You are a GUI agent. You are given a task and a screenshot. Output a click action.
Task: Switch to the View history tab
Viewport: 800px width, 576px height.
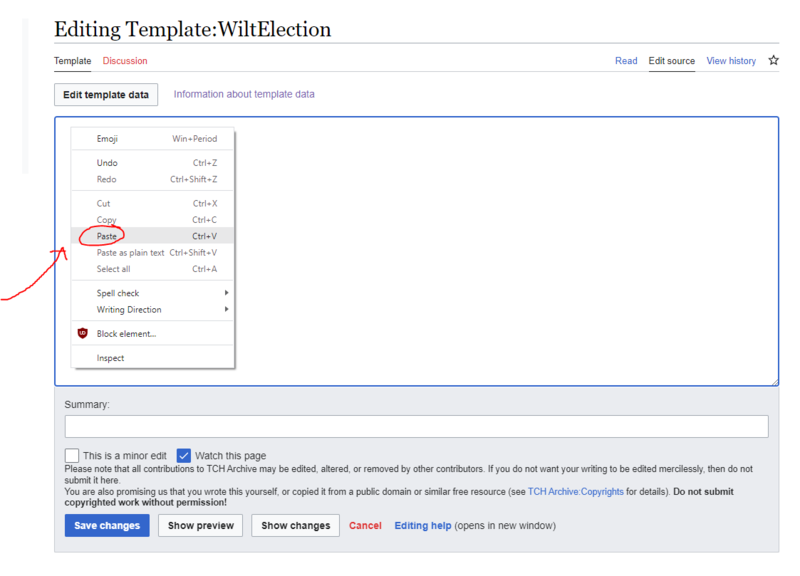(x=731, y=60)
